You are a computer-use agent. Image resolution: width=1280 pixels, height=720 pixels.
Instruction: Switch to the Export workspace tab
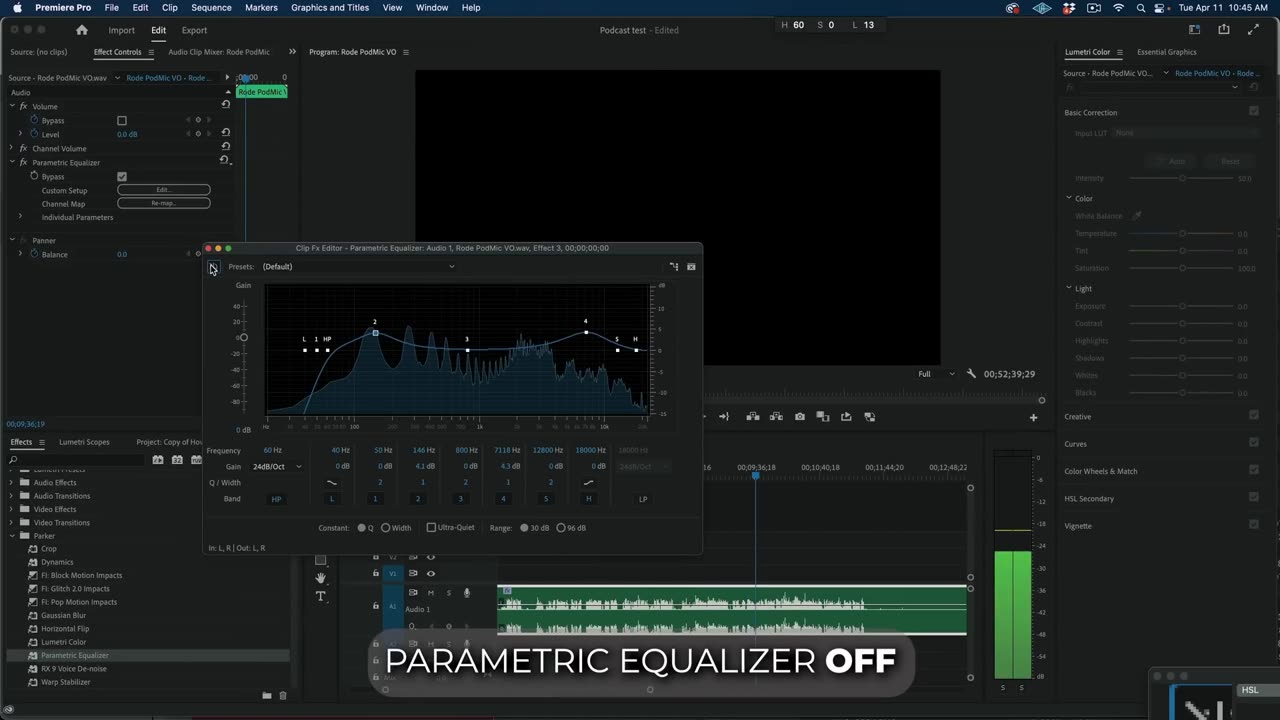coord(194,30)
